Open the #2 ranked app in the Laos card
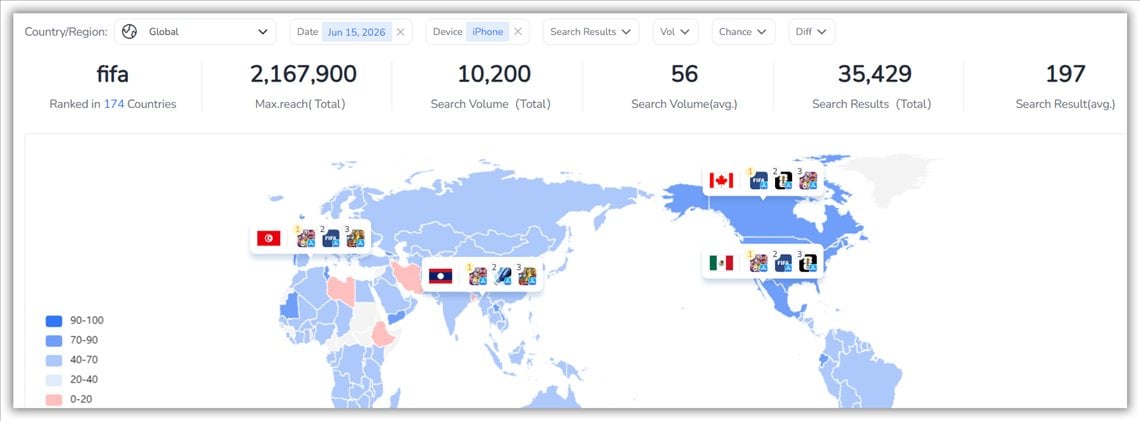 point(502,276)
